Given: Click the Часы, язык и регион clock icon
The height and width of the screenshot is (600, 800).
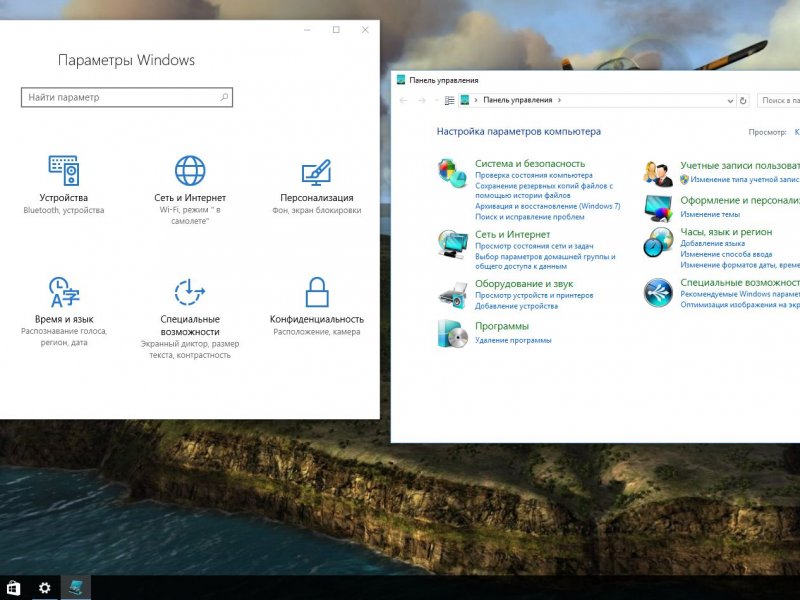Looking at the screenshot, I should 658,242.
